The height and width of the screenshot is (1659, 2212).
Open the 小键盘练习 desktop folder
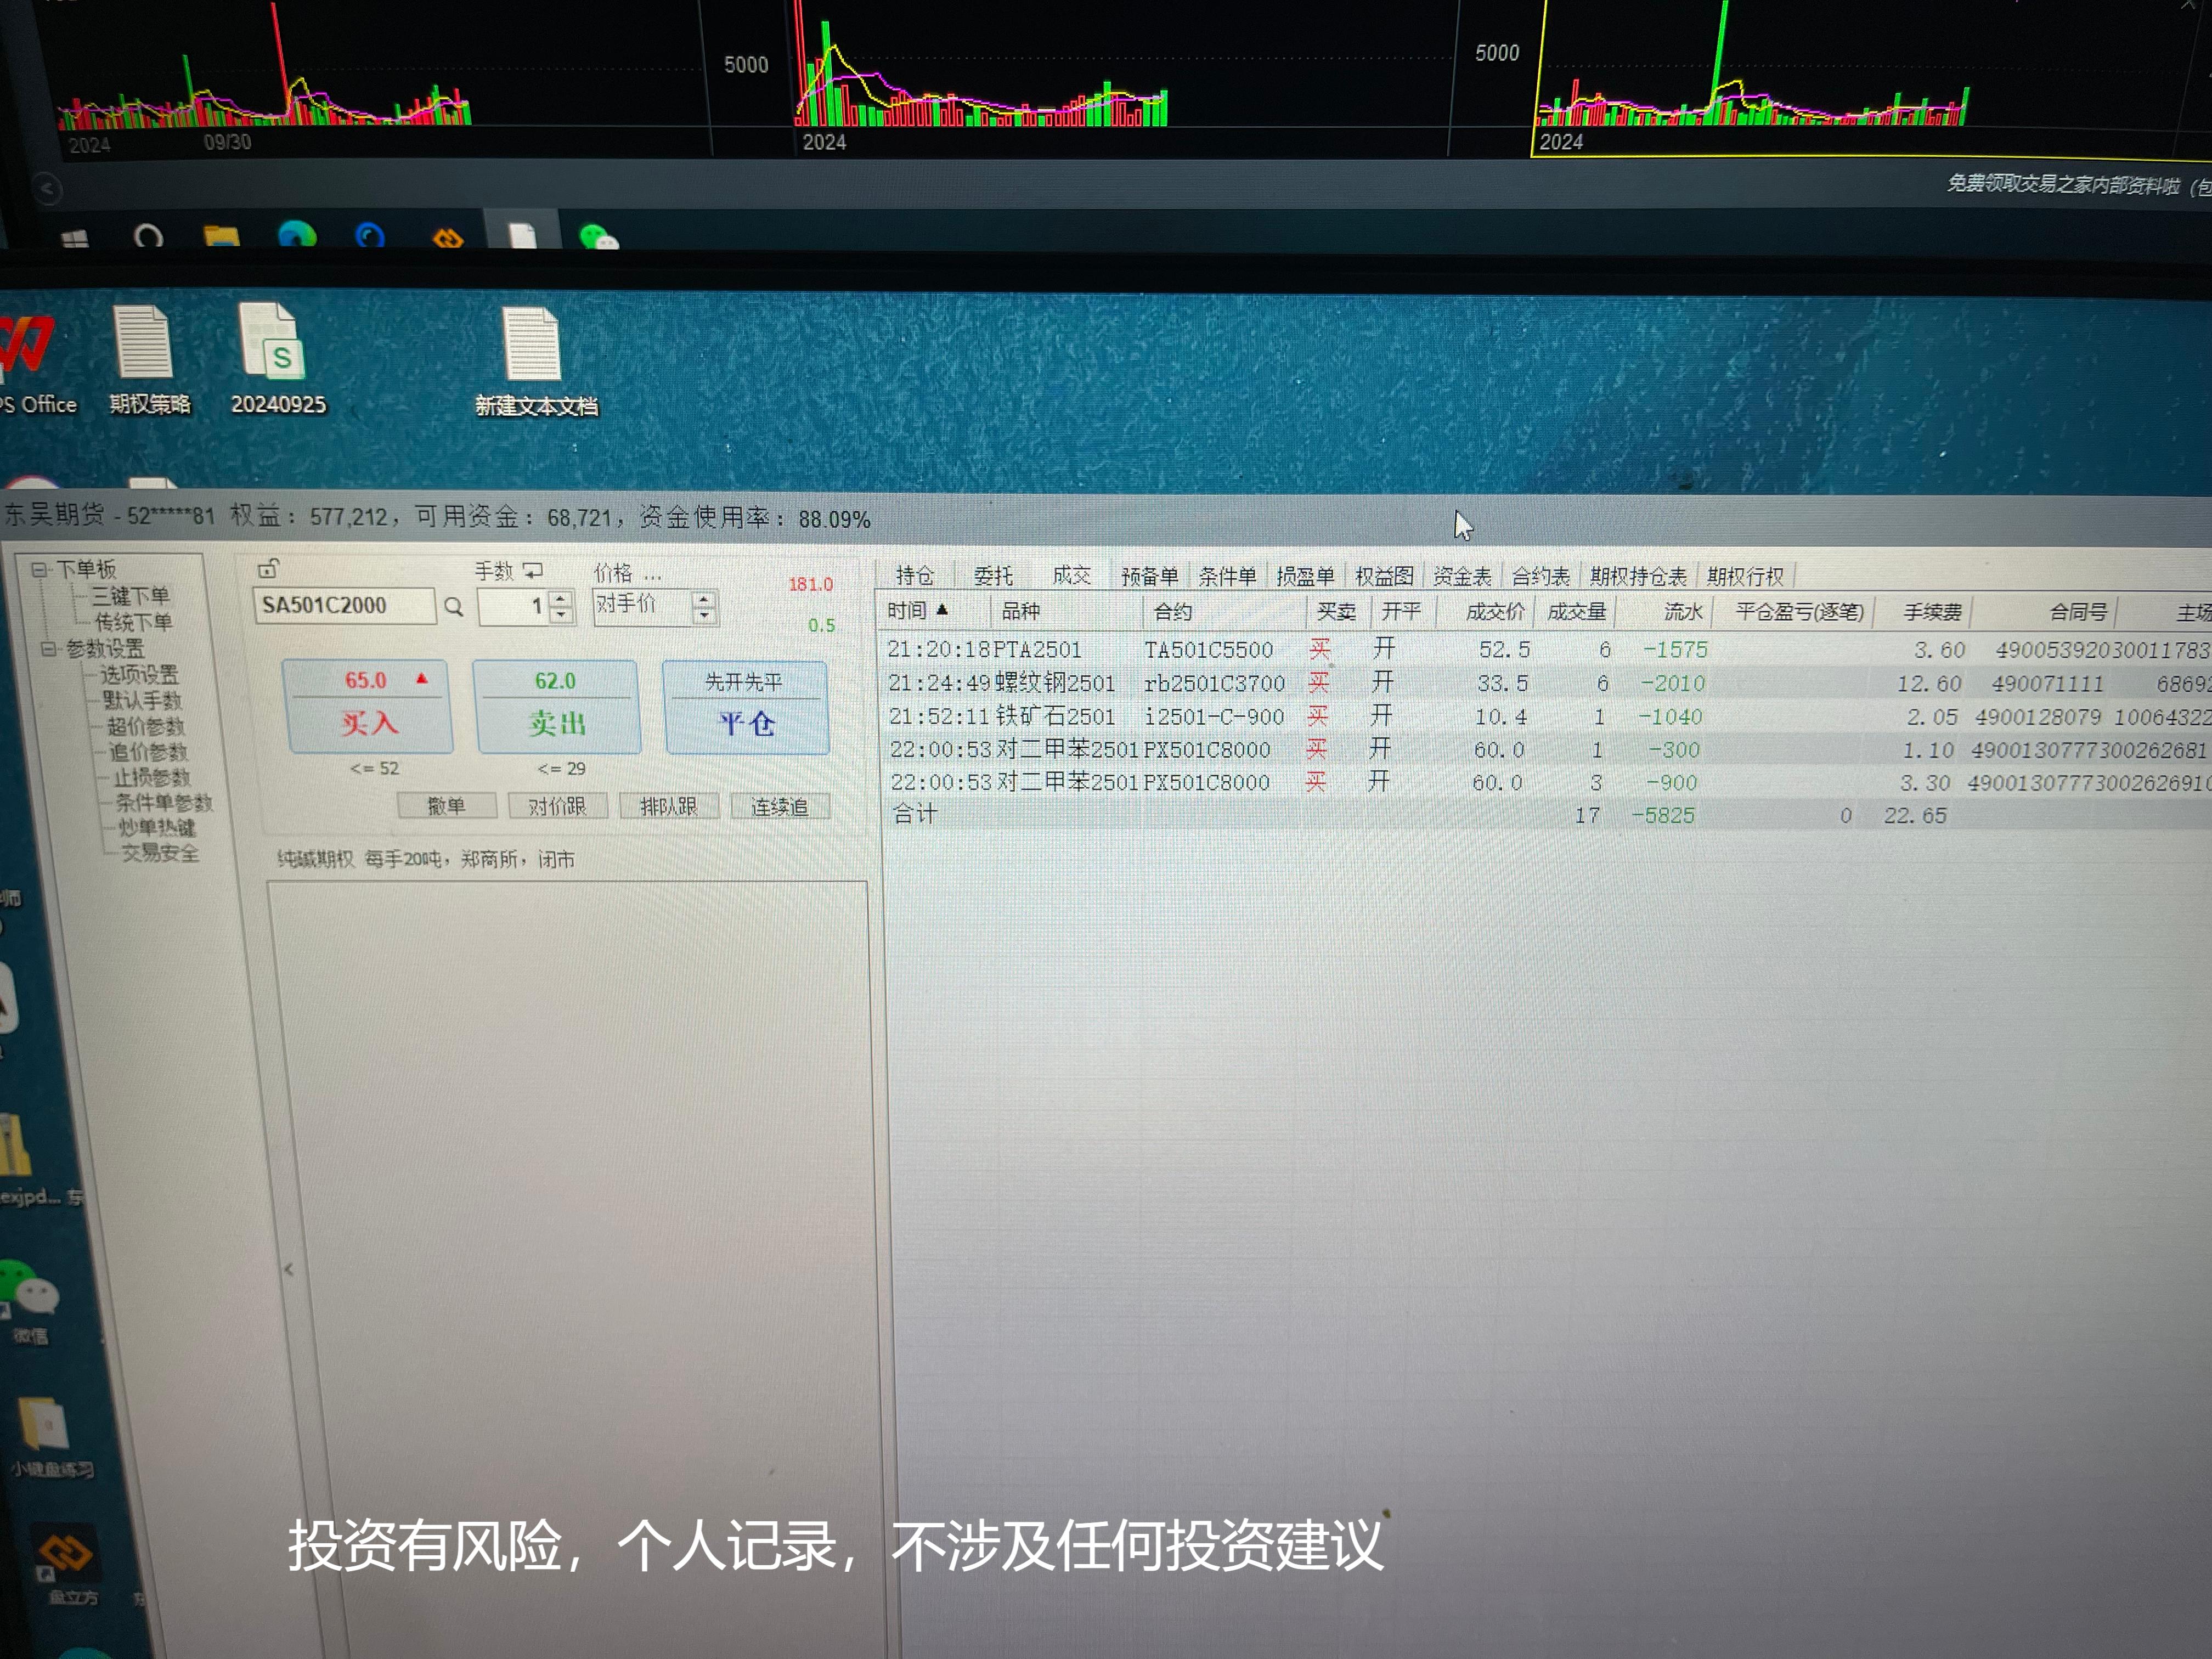pos(49,1437)
